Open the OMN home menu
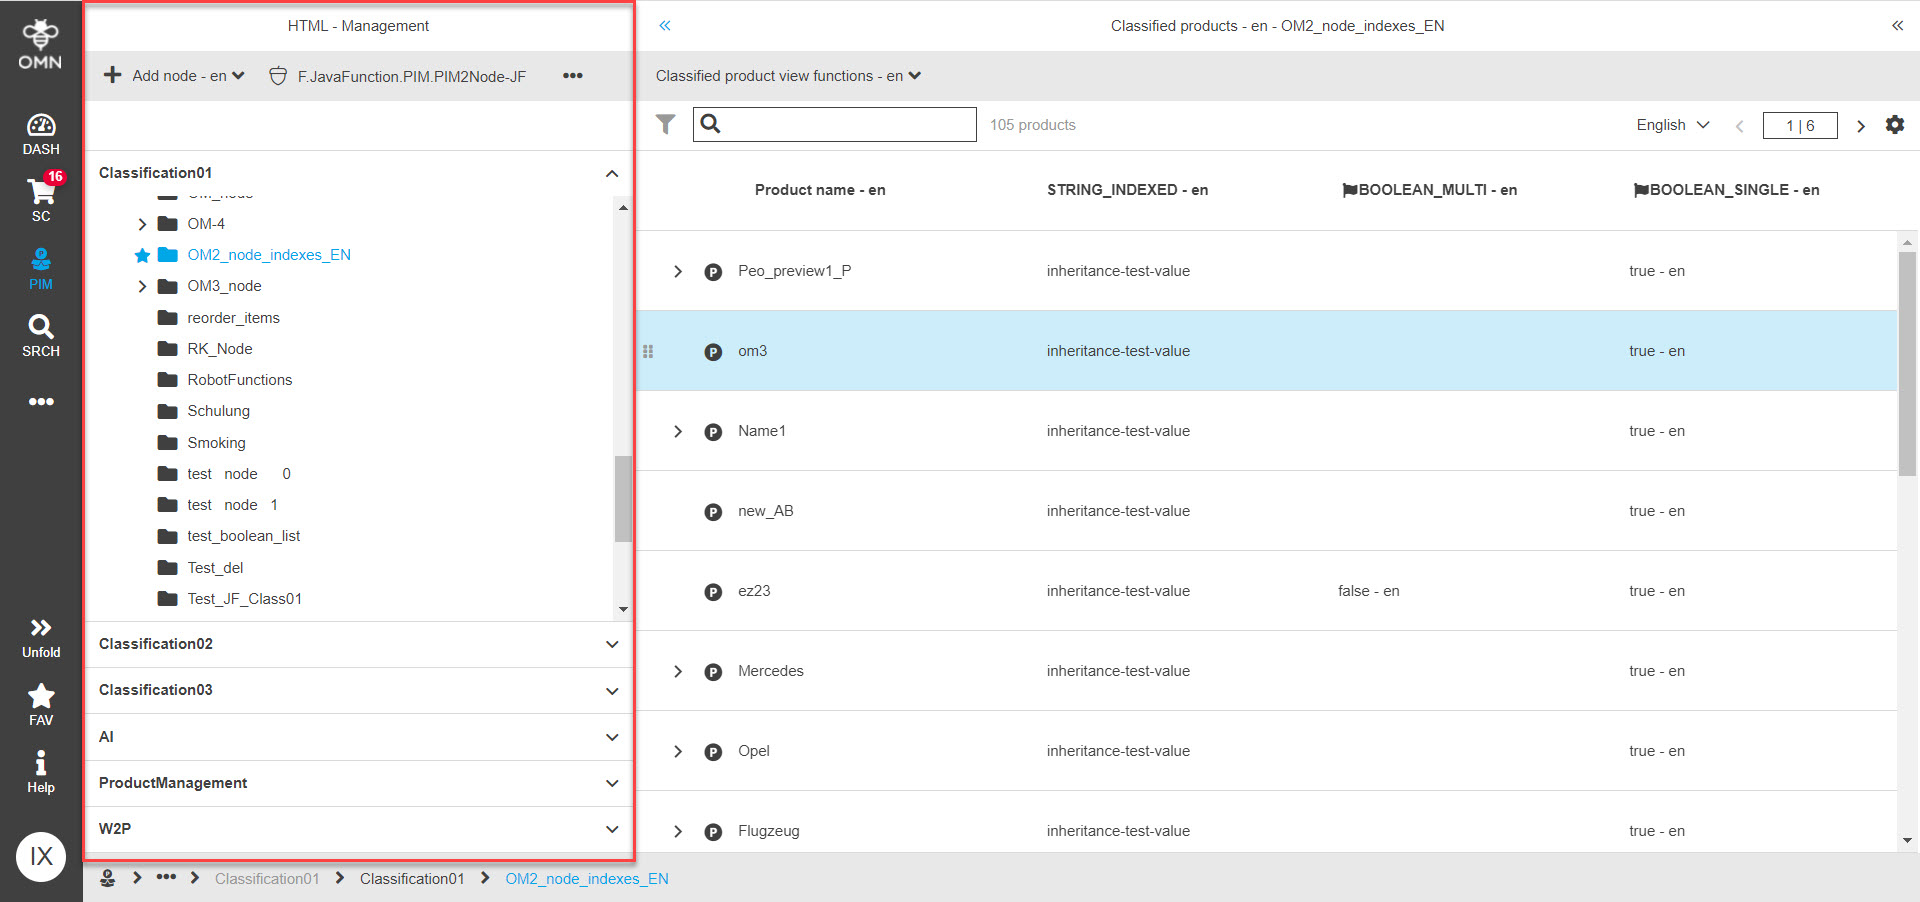 40,40
